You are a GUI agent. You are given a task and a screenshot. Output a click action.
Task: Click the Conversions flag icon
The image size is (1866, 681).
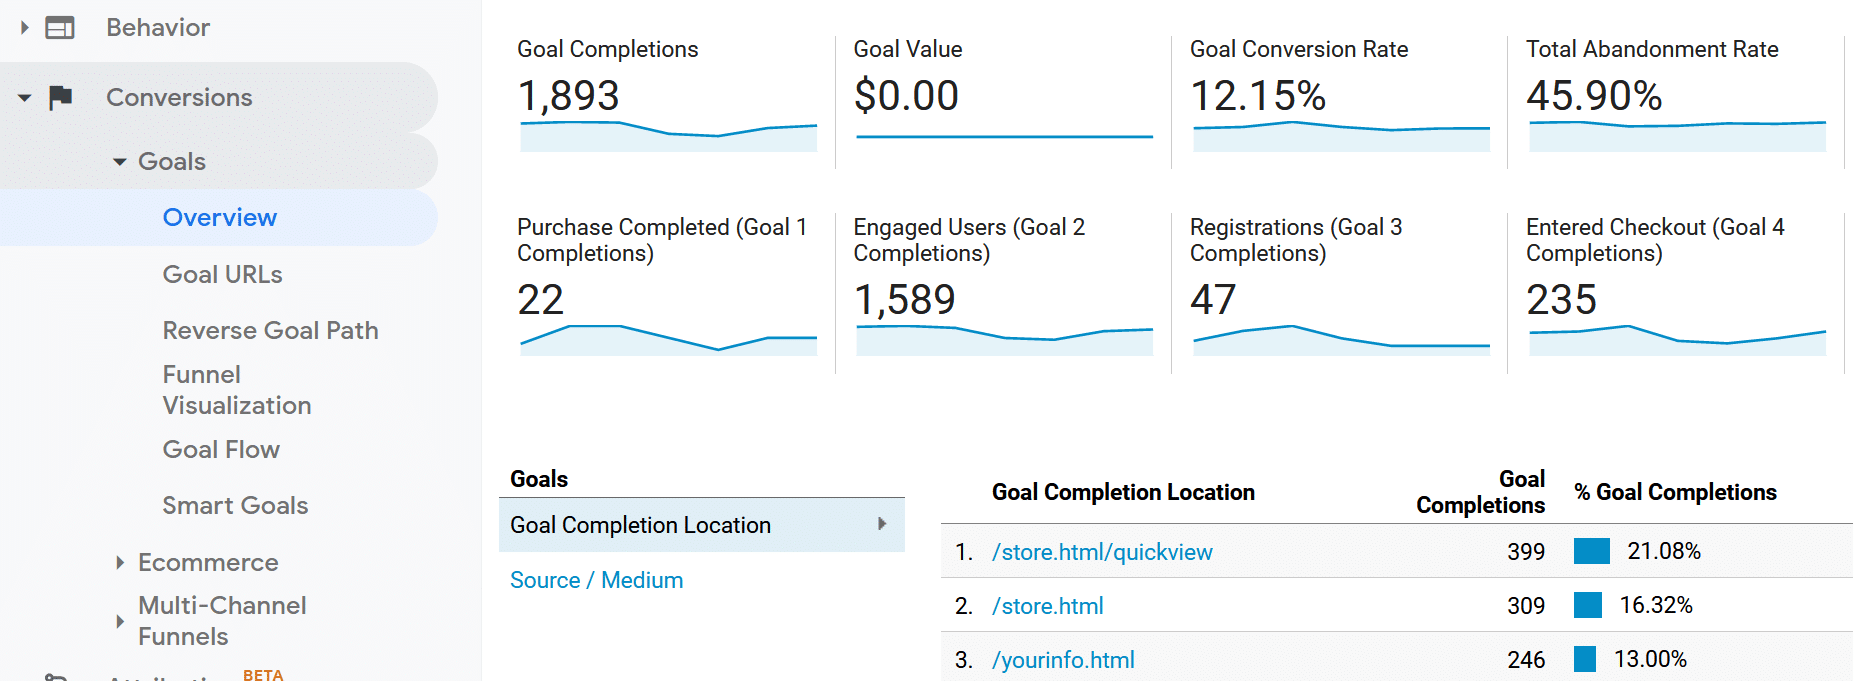[x=61, y=97]
